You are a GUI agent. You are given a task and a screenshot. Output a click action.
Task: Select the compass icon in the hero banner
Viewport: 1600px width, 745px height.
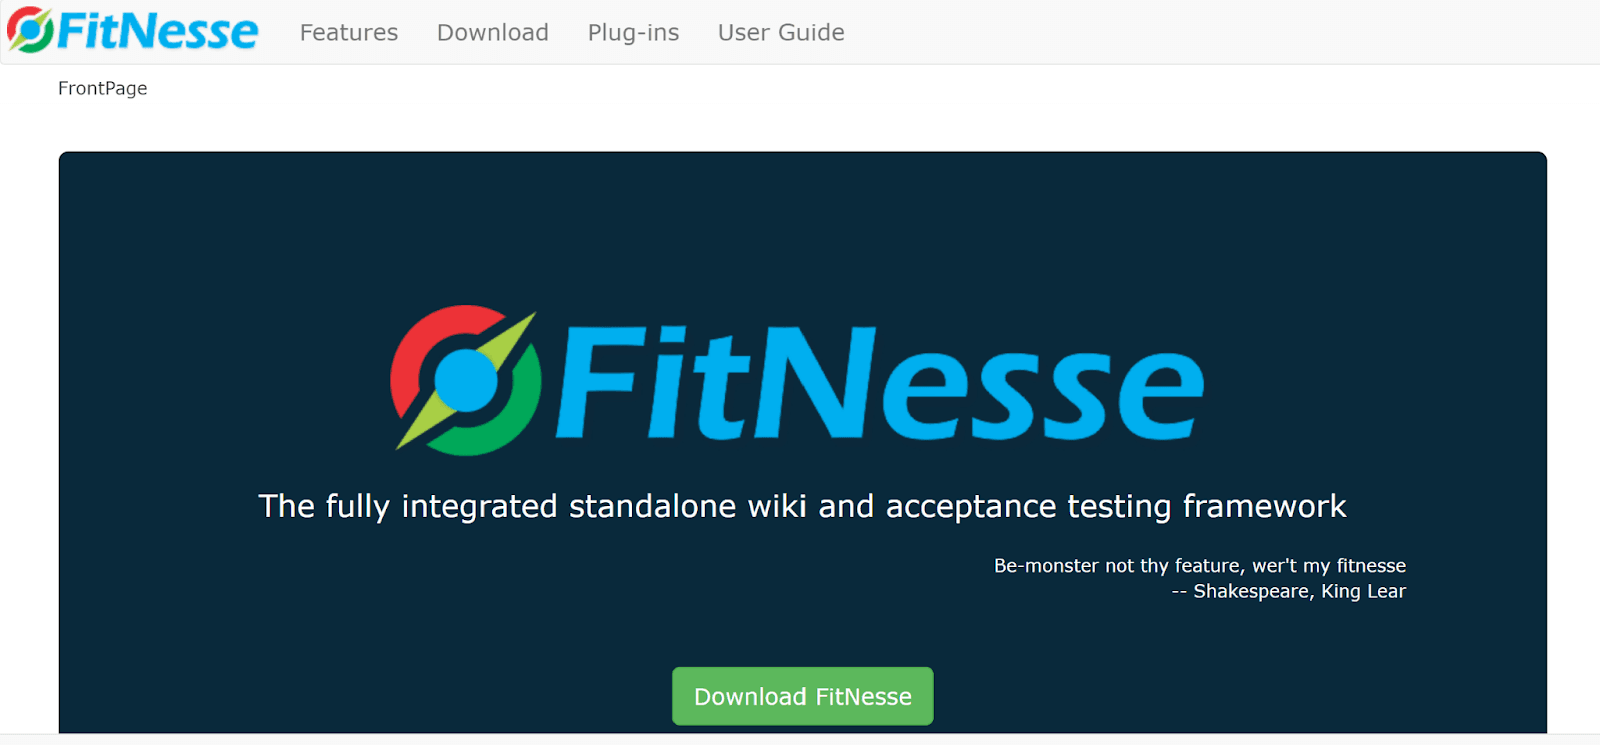[x=464, y=380]
